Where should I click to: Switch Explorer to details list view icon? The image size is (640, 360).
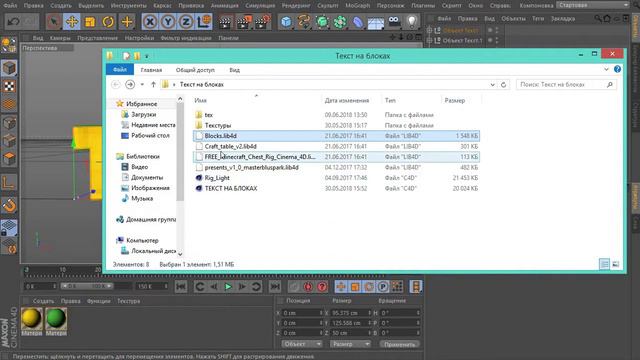tap(604, 264)
